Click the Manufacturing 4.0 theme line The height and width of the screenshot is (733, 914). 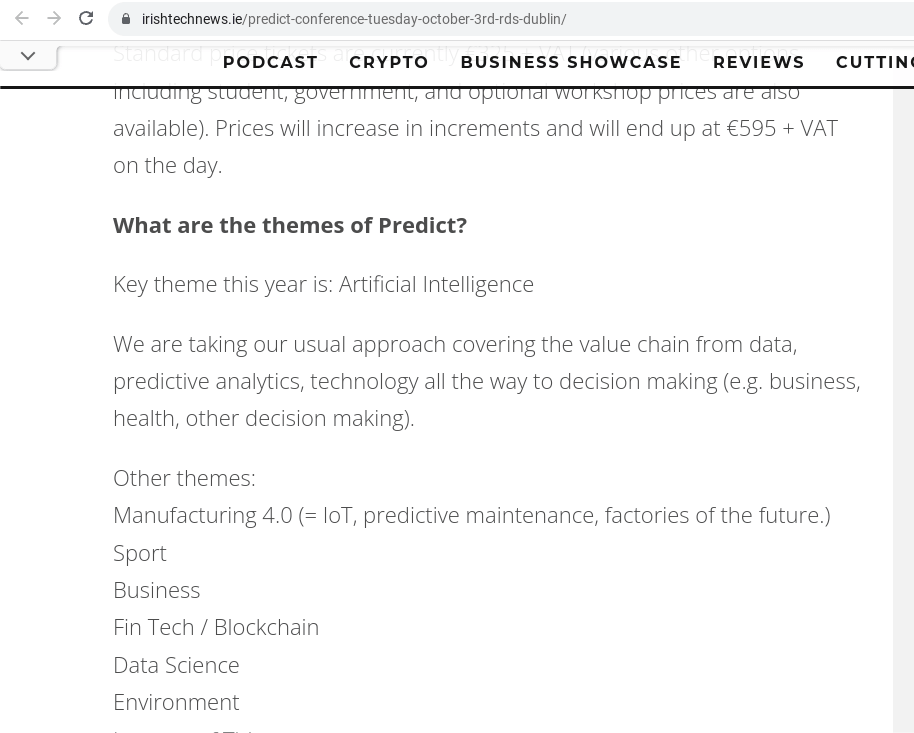point(471,515)
